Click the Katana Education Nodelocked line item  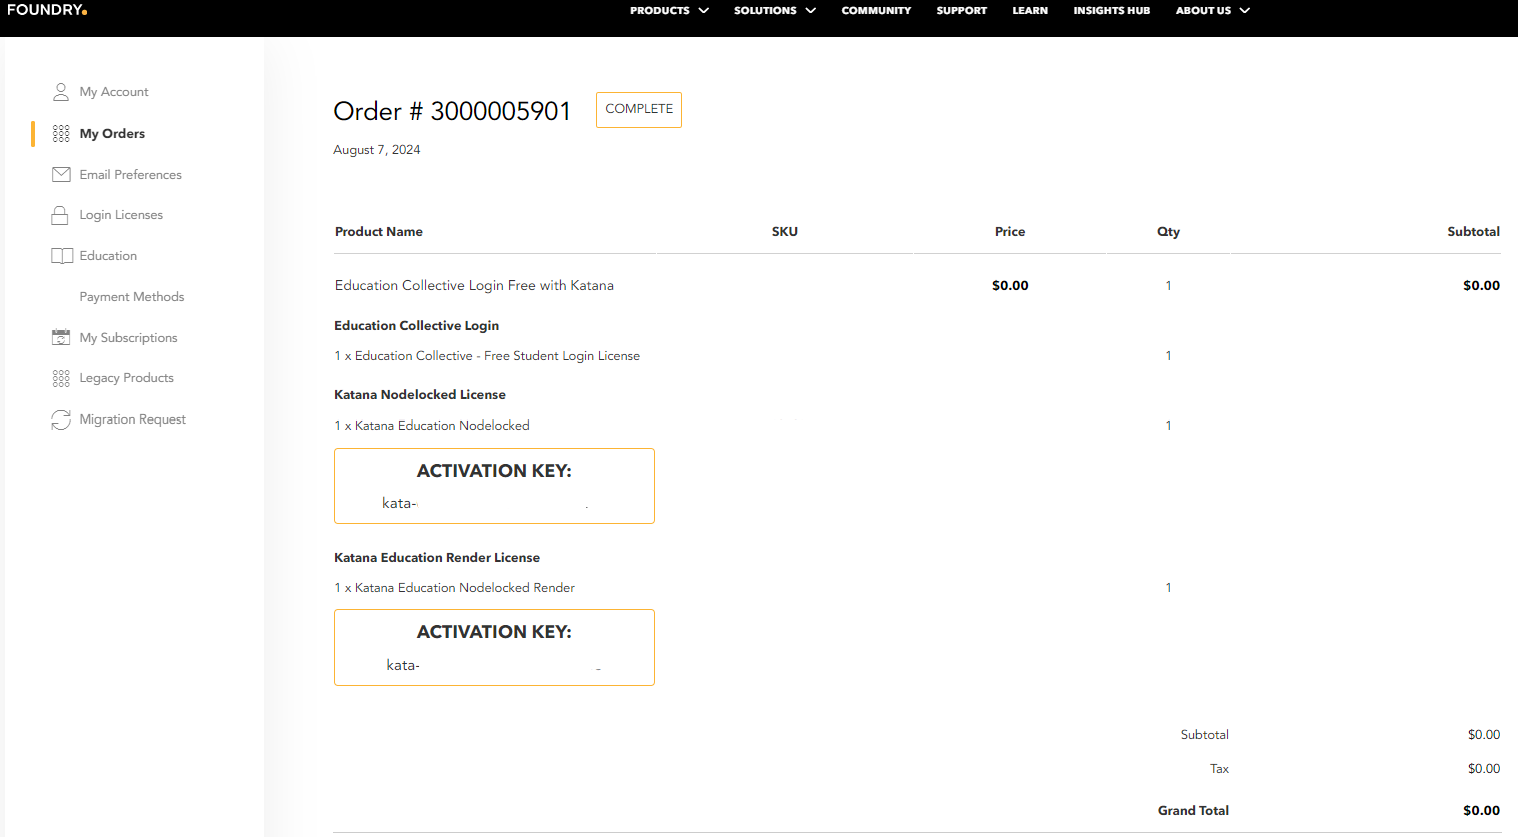tap(432, 426)
